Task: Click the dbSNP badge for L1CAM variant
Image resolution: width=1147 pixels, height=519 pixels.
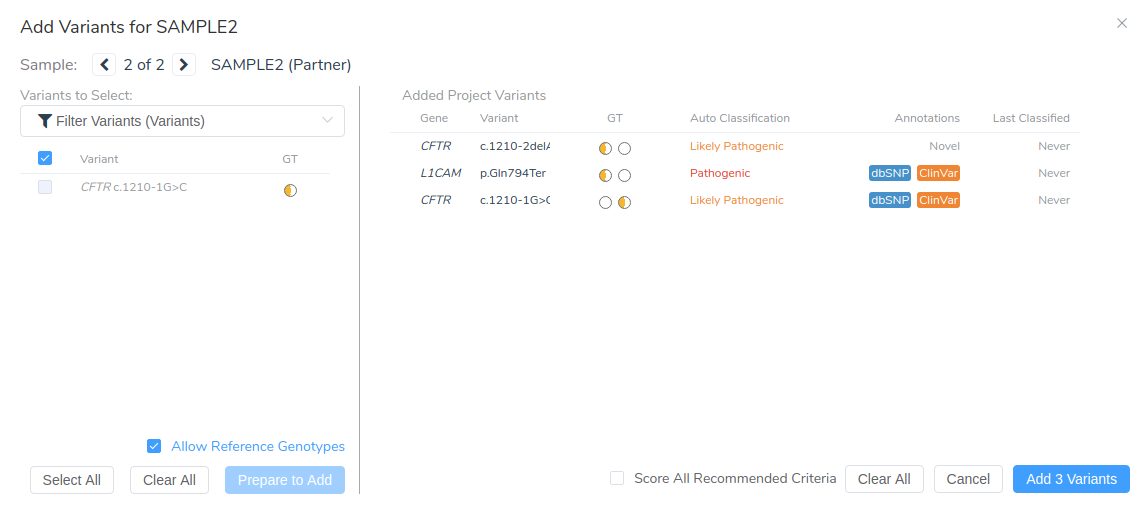Action: [889, 173]
